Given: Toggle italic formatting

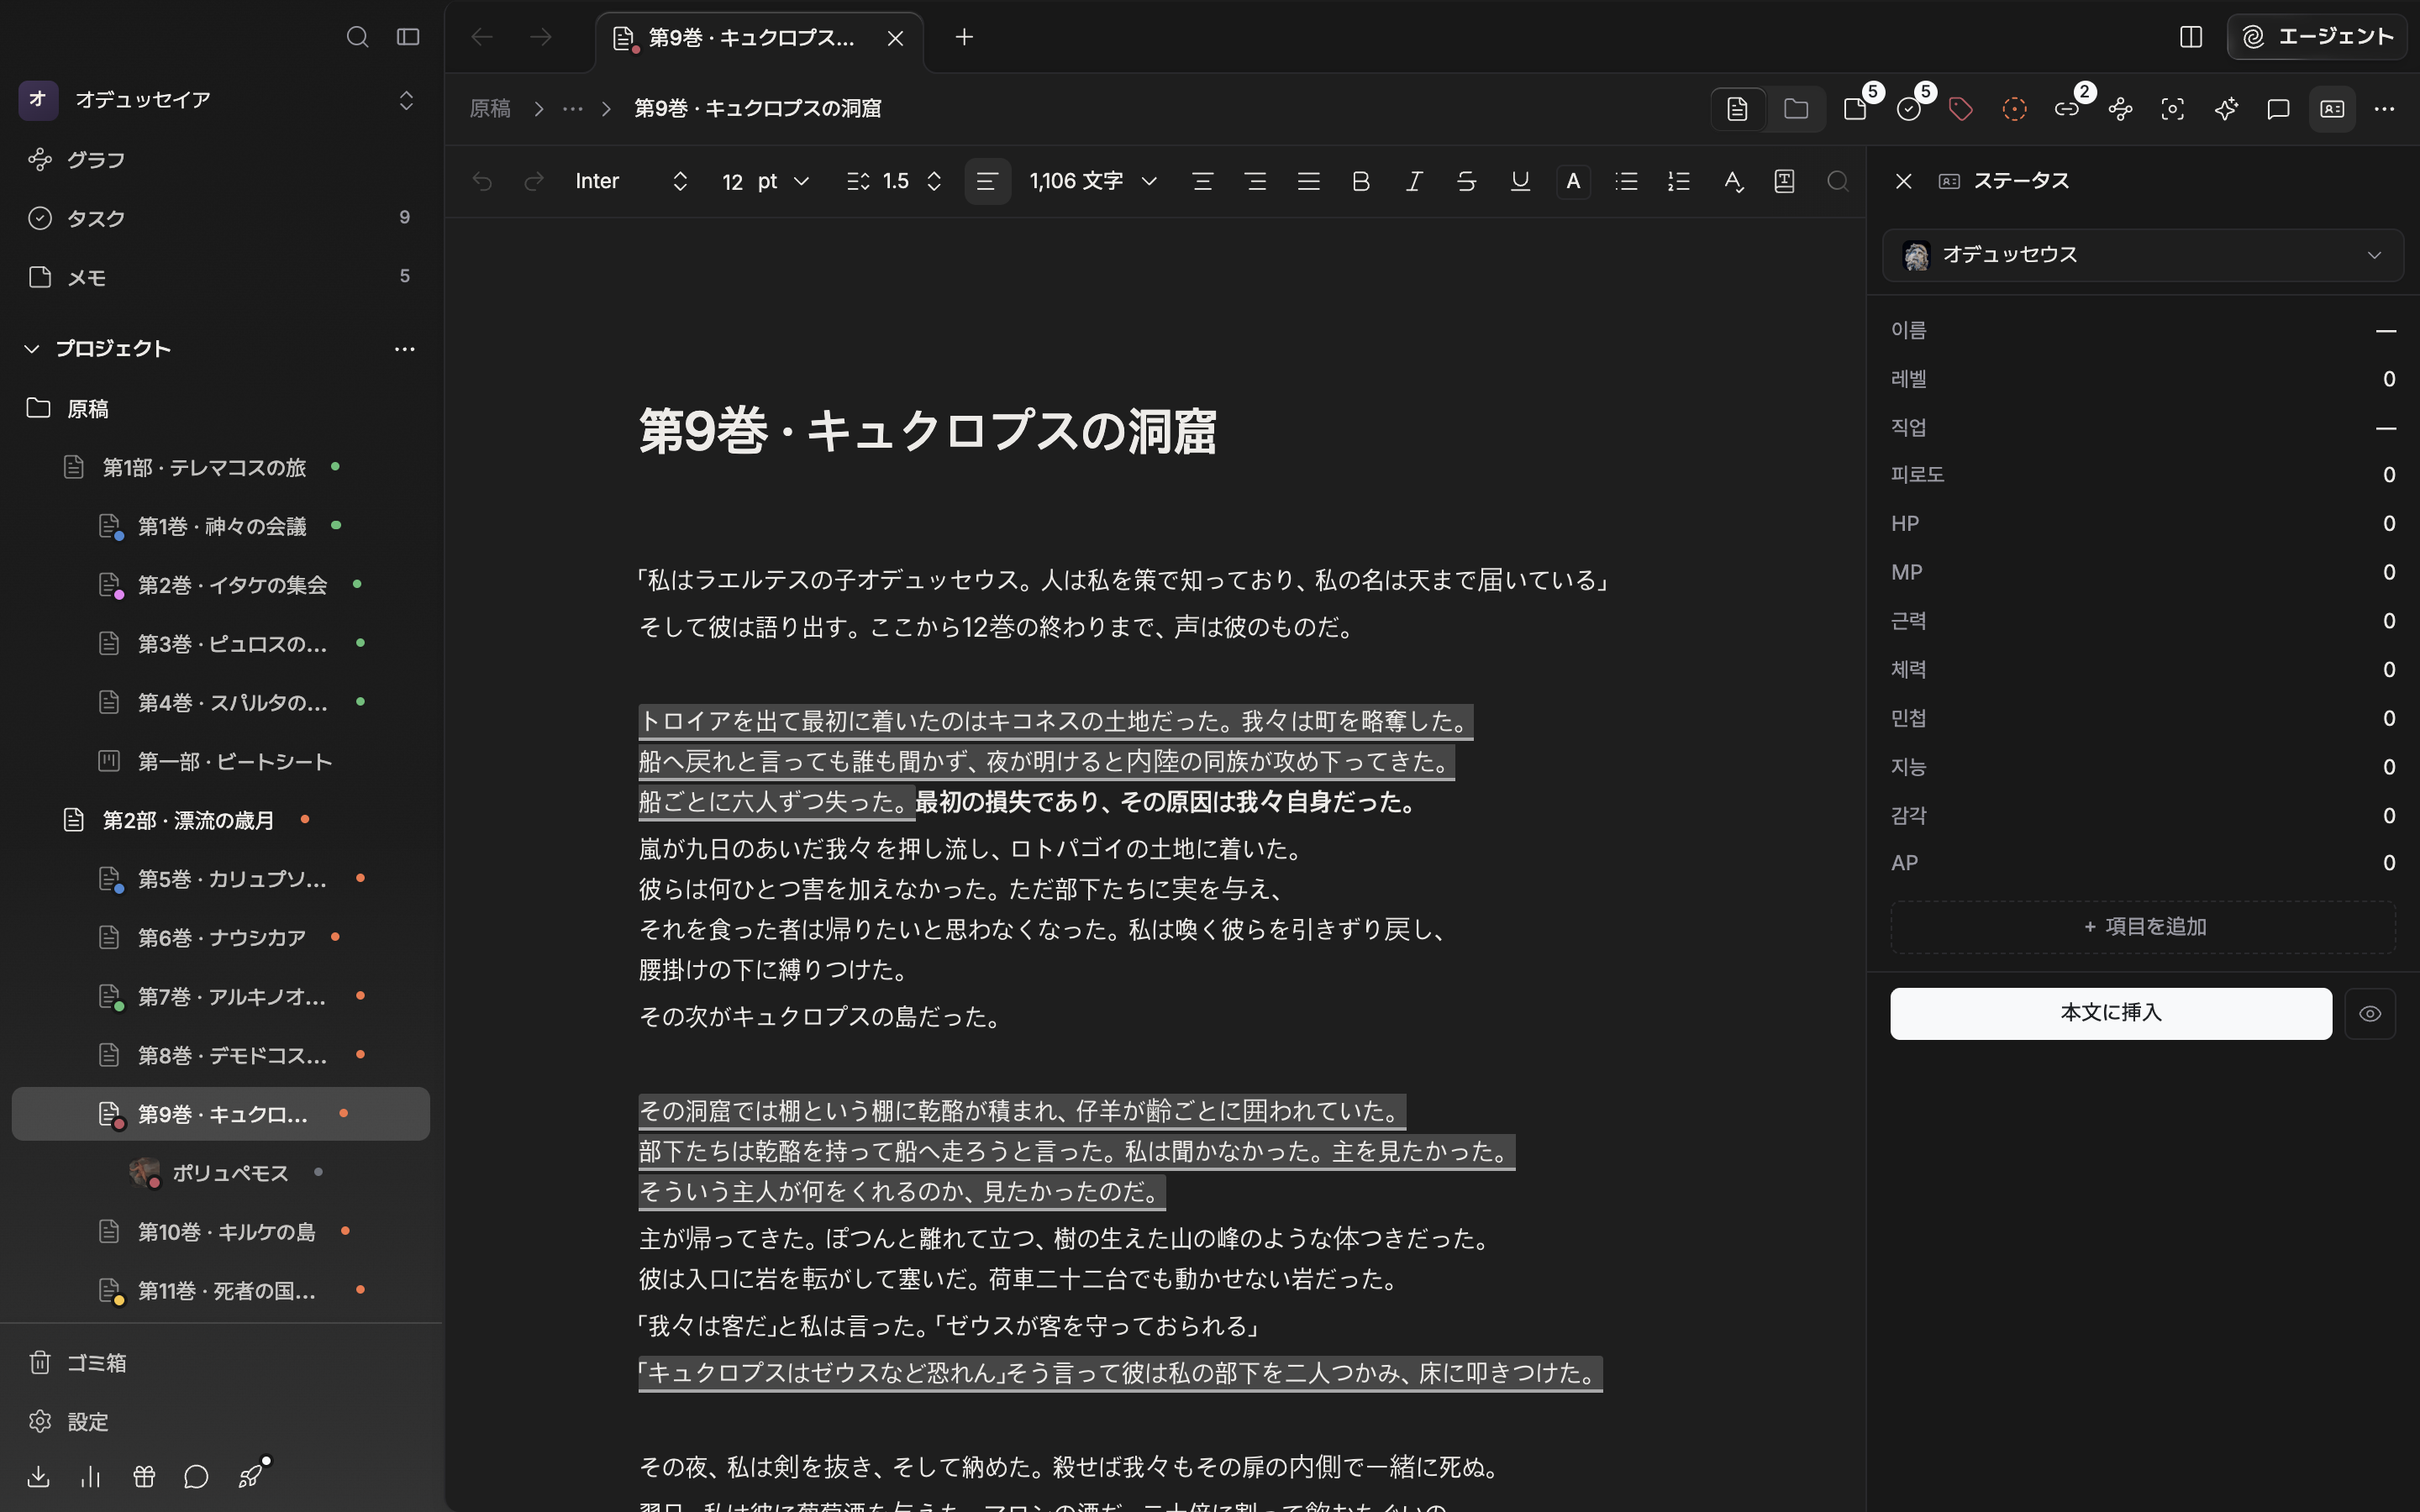Looking at the screenshot, I should (1414, 181).
